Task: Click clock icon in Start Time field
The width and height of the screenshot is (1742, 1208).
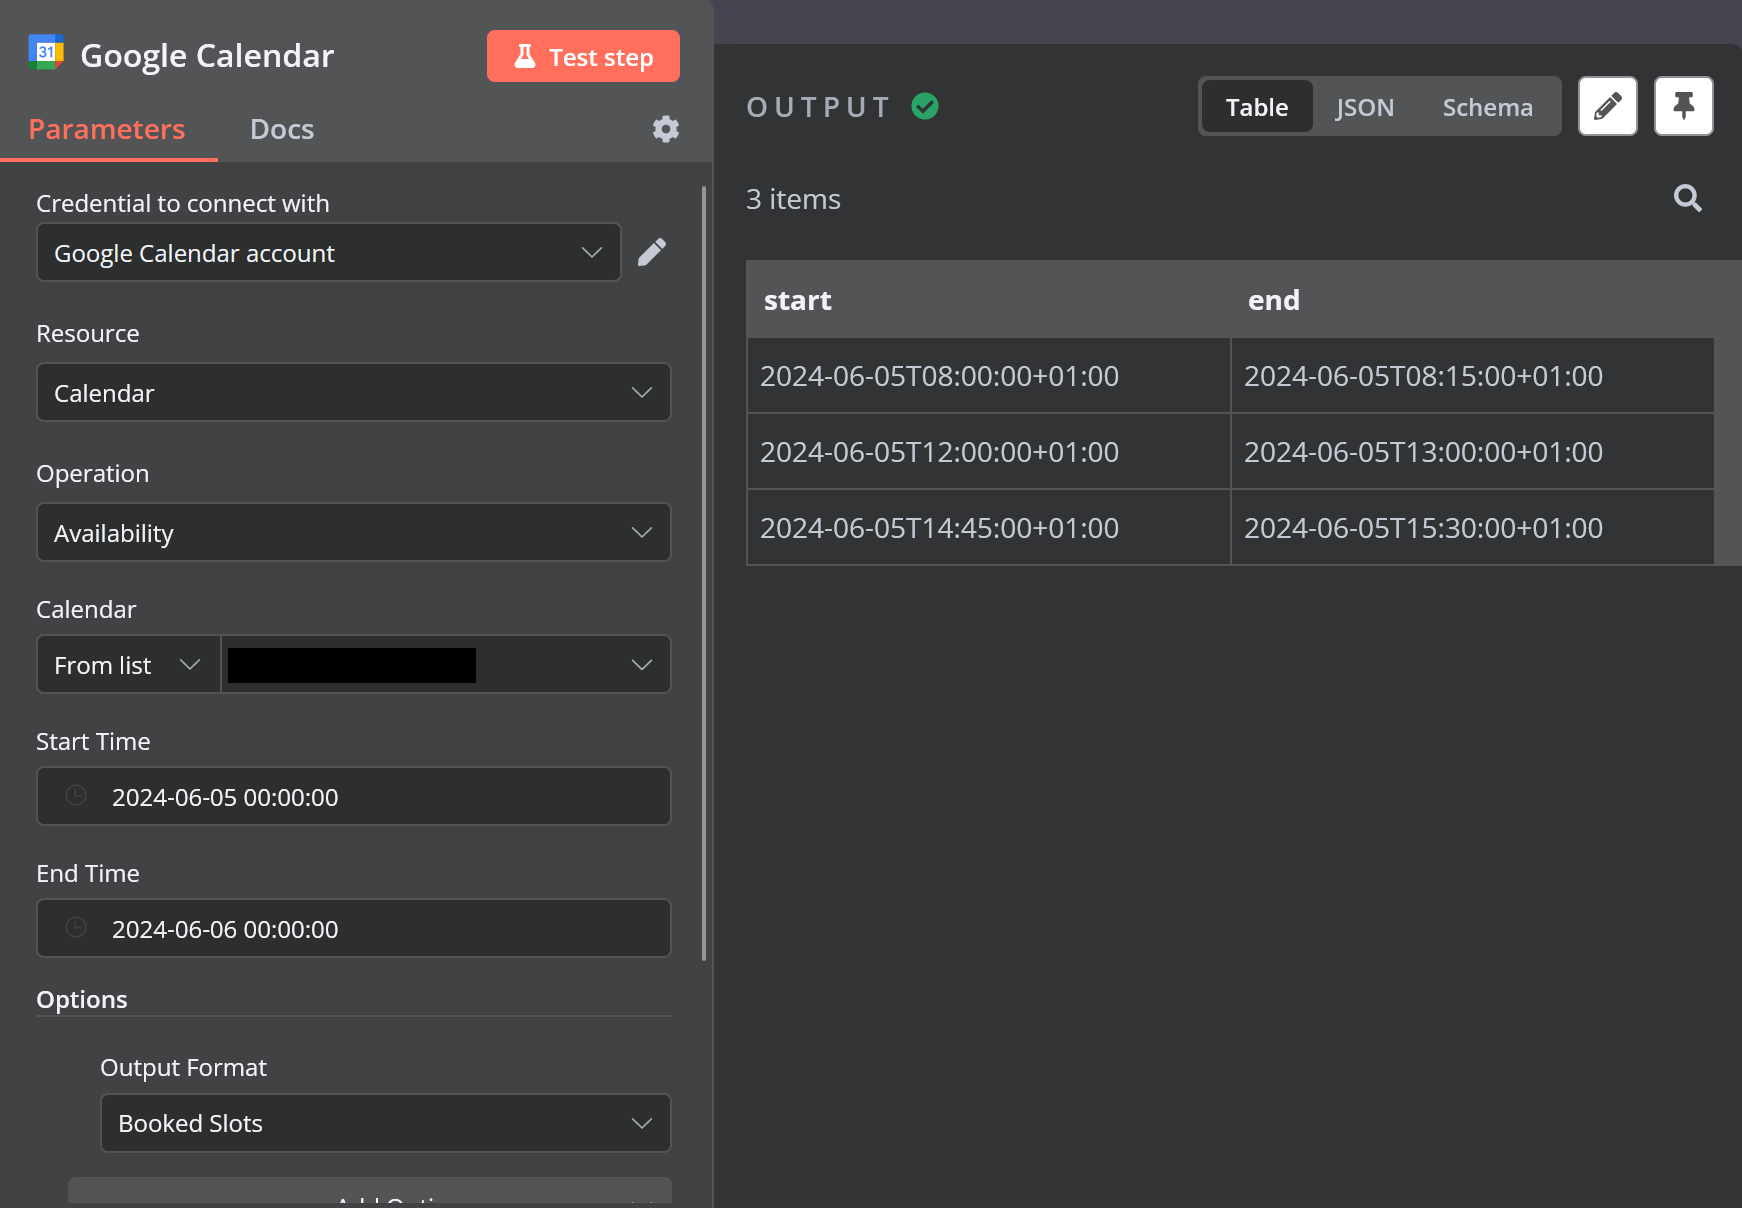Action: pyautogui.click(x=76, y=795)
